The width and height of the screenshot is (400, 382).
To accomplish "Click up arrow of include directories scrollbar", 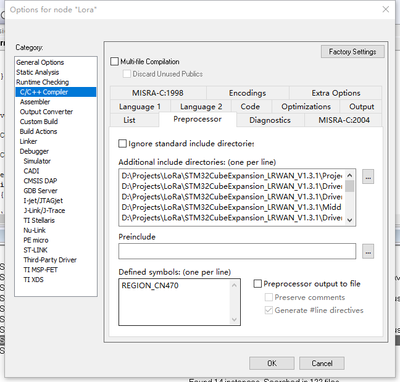I will tap(349, 175).
